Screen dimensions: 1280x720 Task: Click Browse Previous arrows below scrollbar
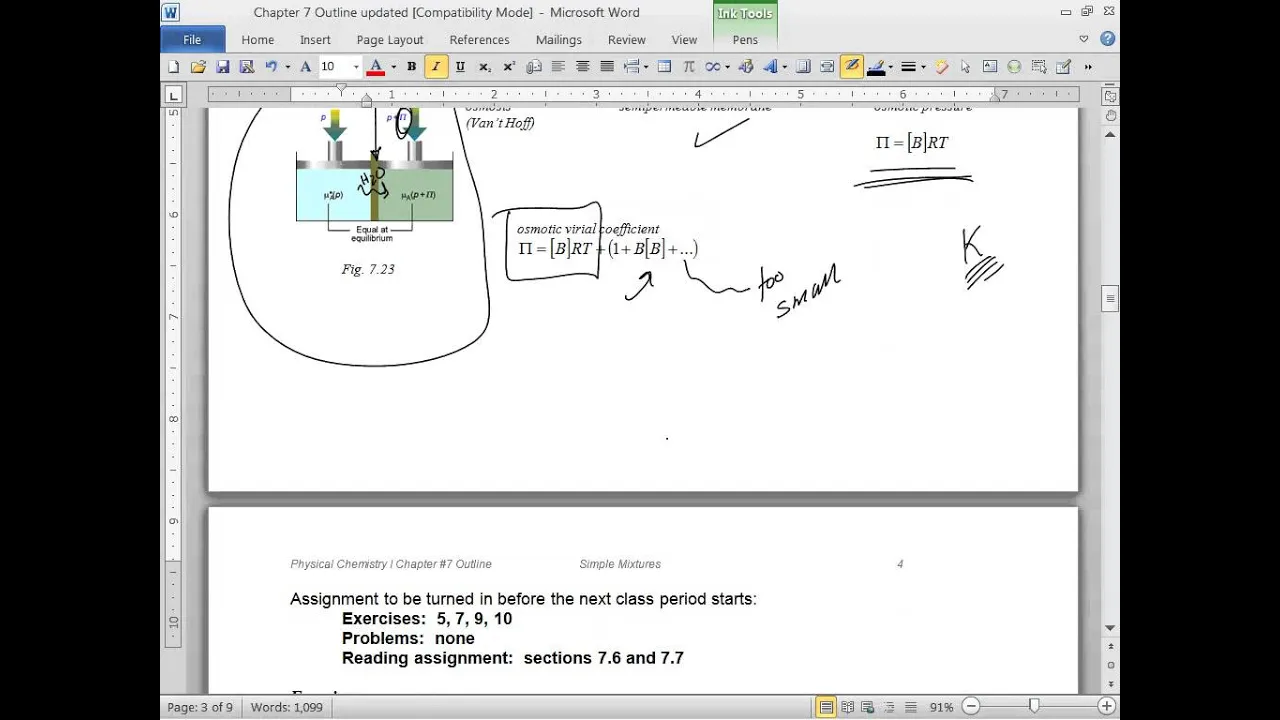click(x=1110, y=647)
